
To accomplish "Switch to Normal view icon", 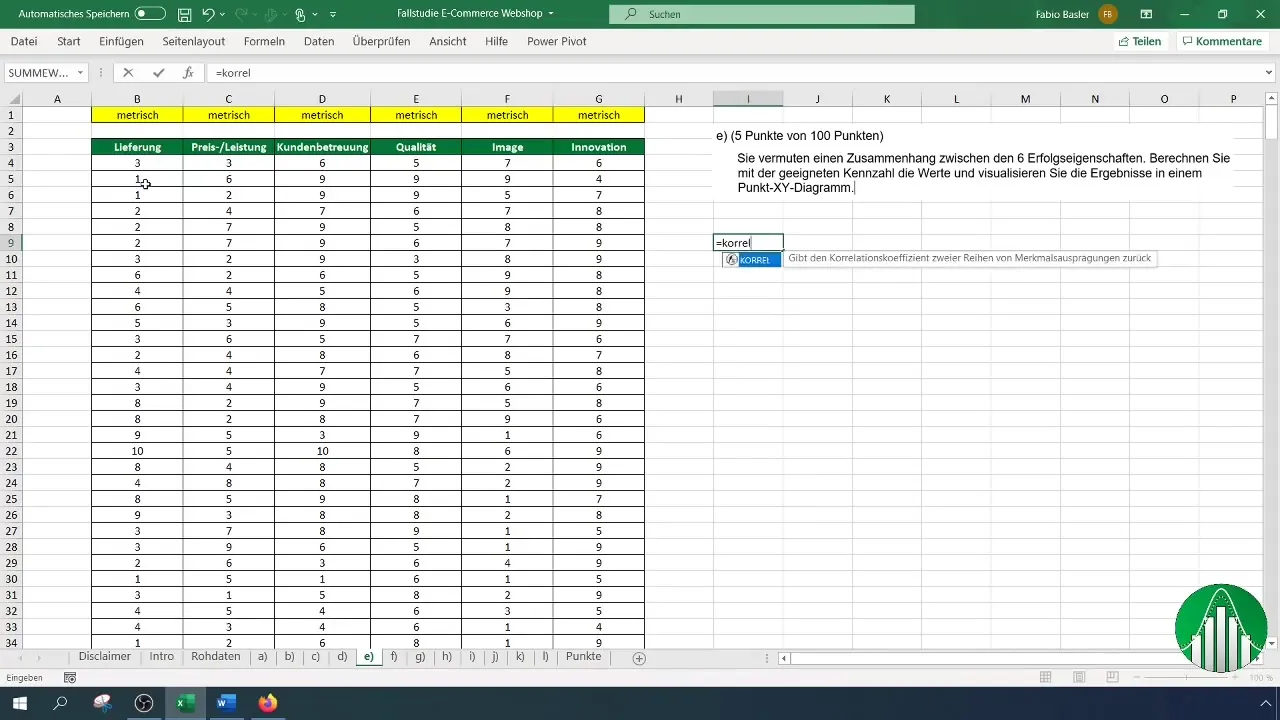I will (1046, 678).
